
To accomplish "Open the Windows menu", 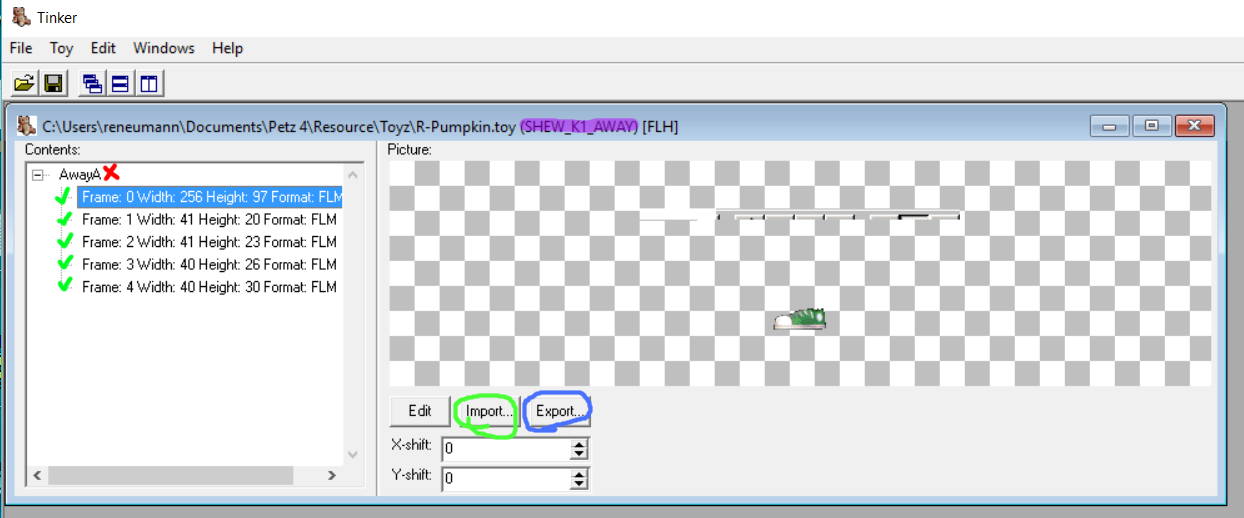I will coord(164,48).
